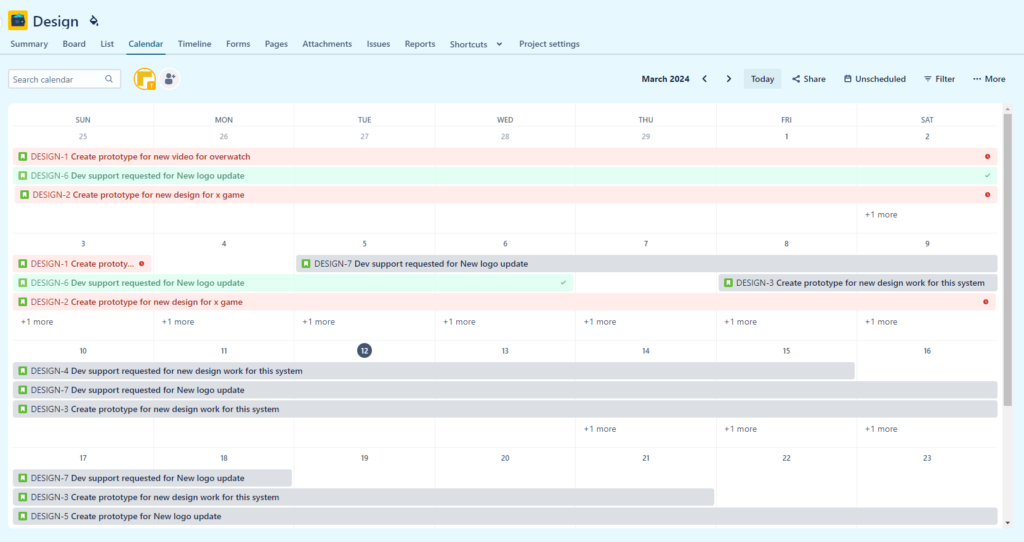The image size is (1024, 542).
Task: Click the Search calendar input field
Action: [56, 79]
